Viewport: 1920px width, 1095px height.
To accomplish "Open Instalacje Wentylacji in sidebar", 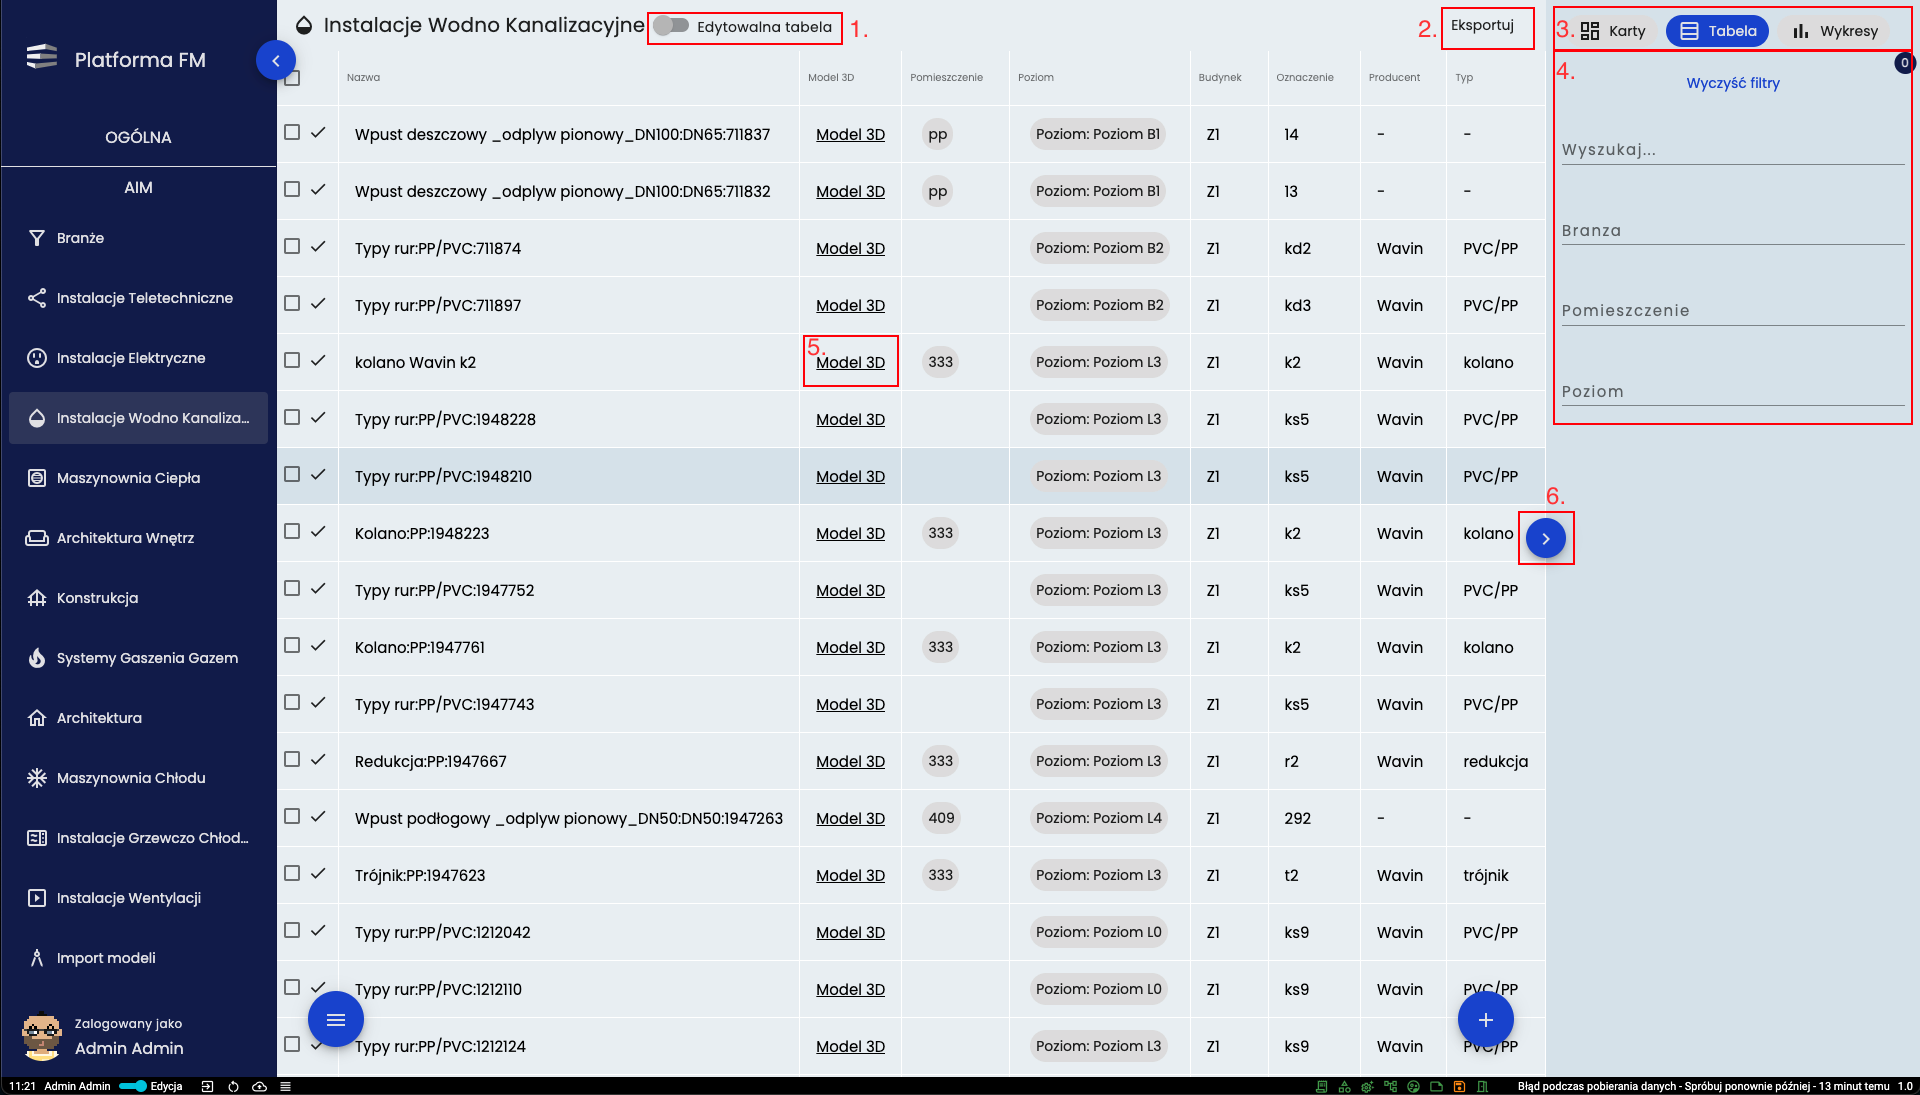I will click(x=138, y=898).
